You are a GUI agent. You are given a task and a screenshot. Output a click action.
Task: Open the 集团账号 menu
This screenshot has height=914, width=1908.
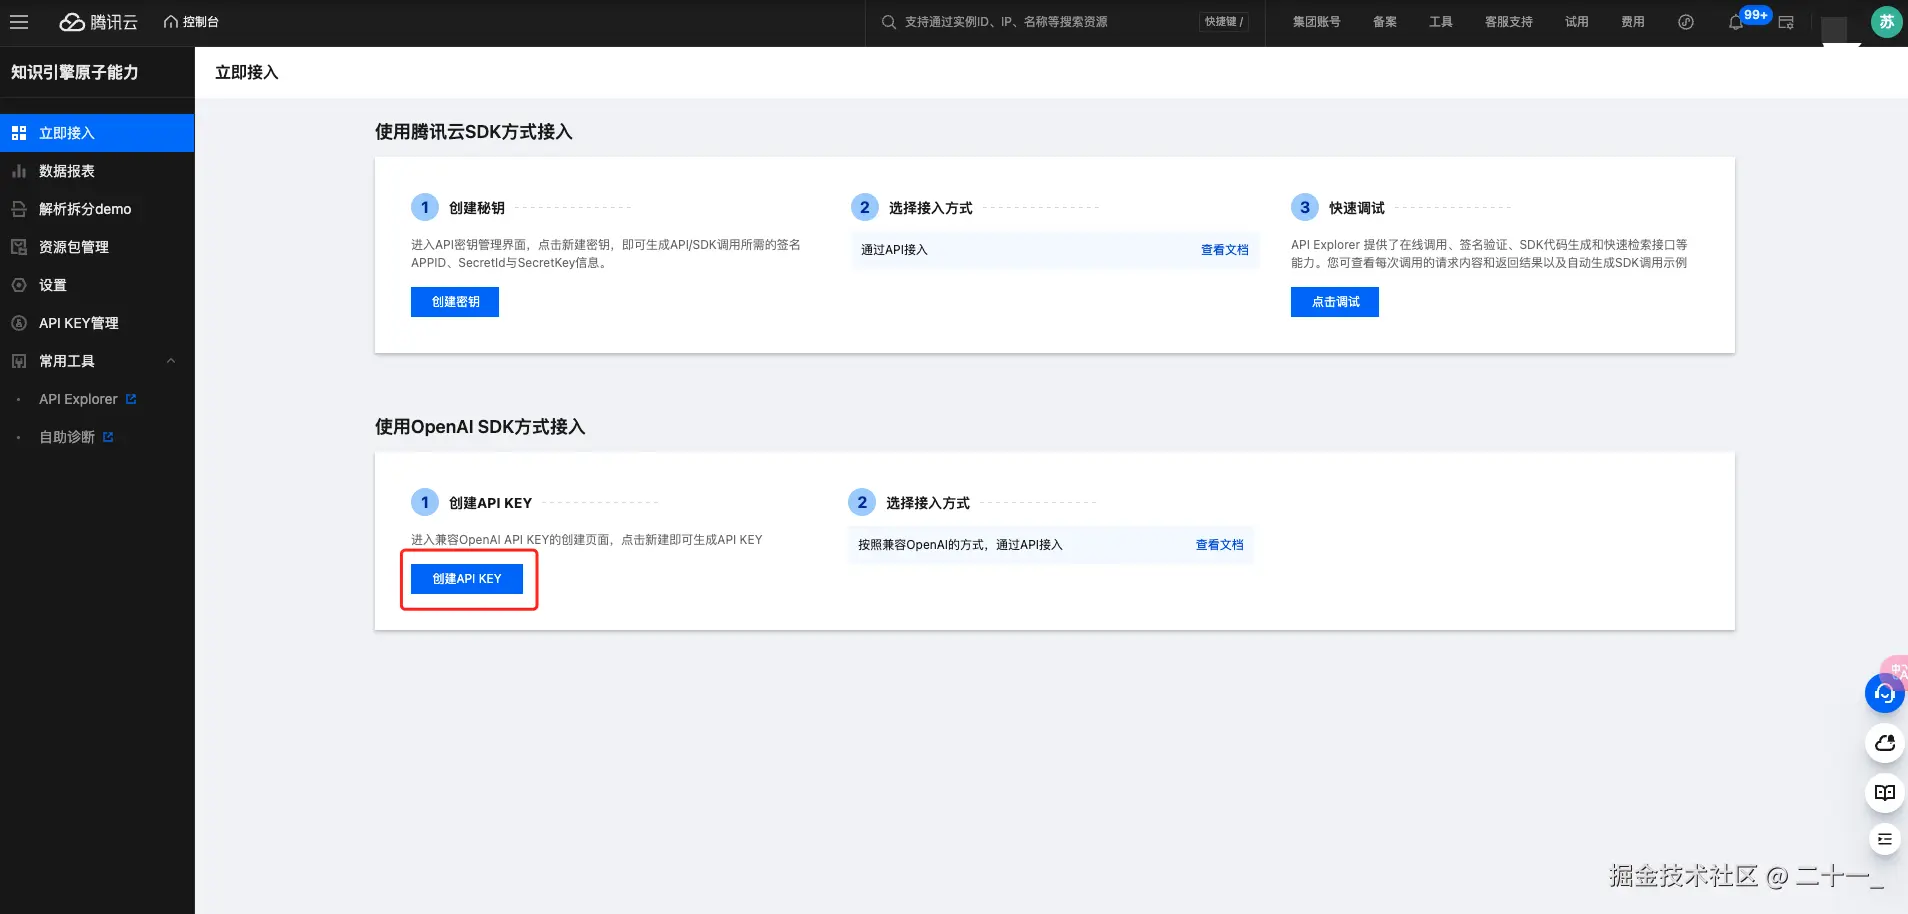tap(1316, 22)
